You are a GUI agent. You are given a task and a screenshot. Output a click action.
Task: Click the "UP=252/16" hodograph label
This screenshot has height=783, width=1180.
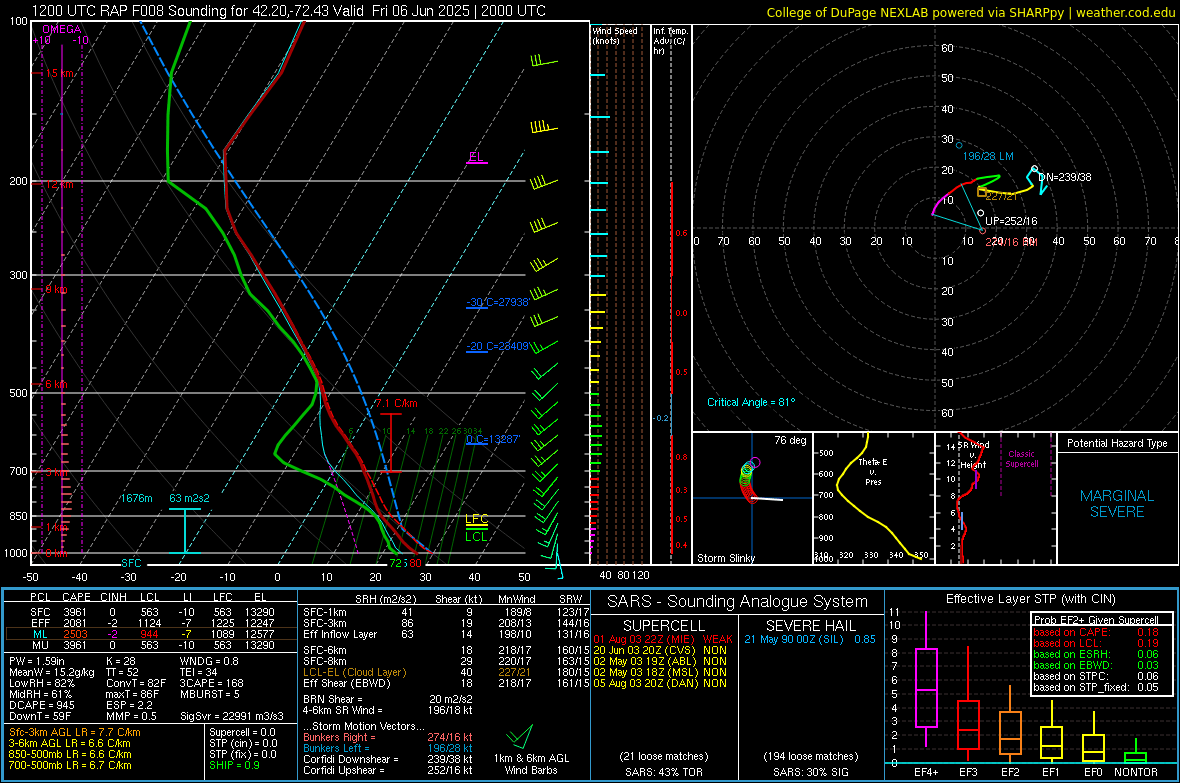pos(1011,221)
